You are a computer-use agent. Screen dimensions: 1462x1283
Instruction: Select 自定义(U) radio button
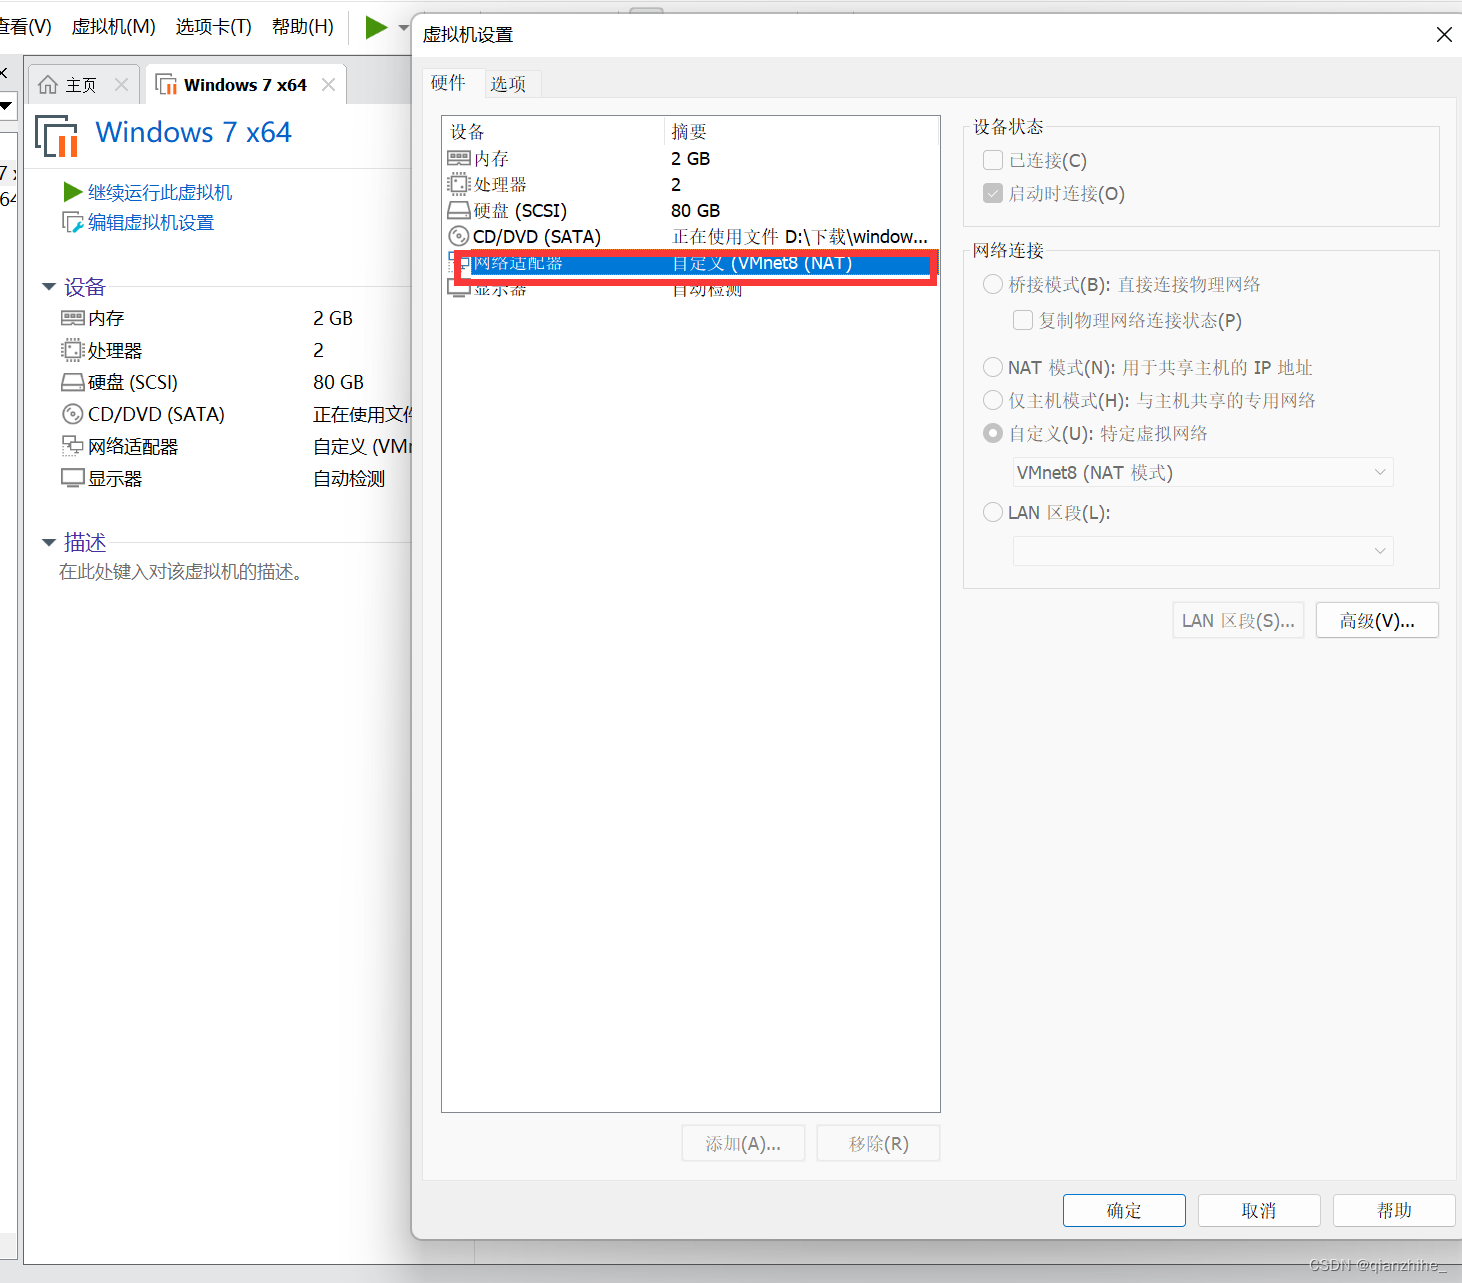pyautogui.click(x=993, y=433)
